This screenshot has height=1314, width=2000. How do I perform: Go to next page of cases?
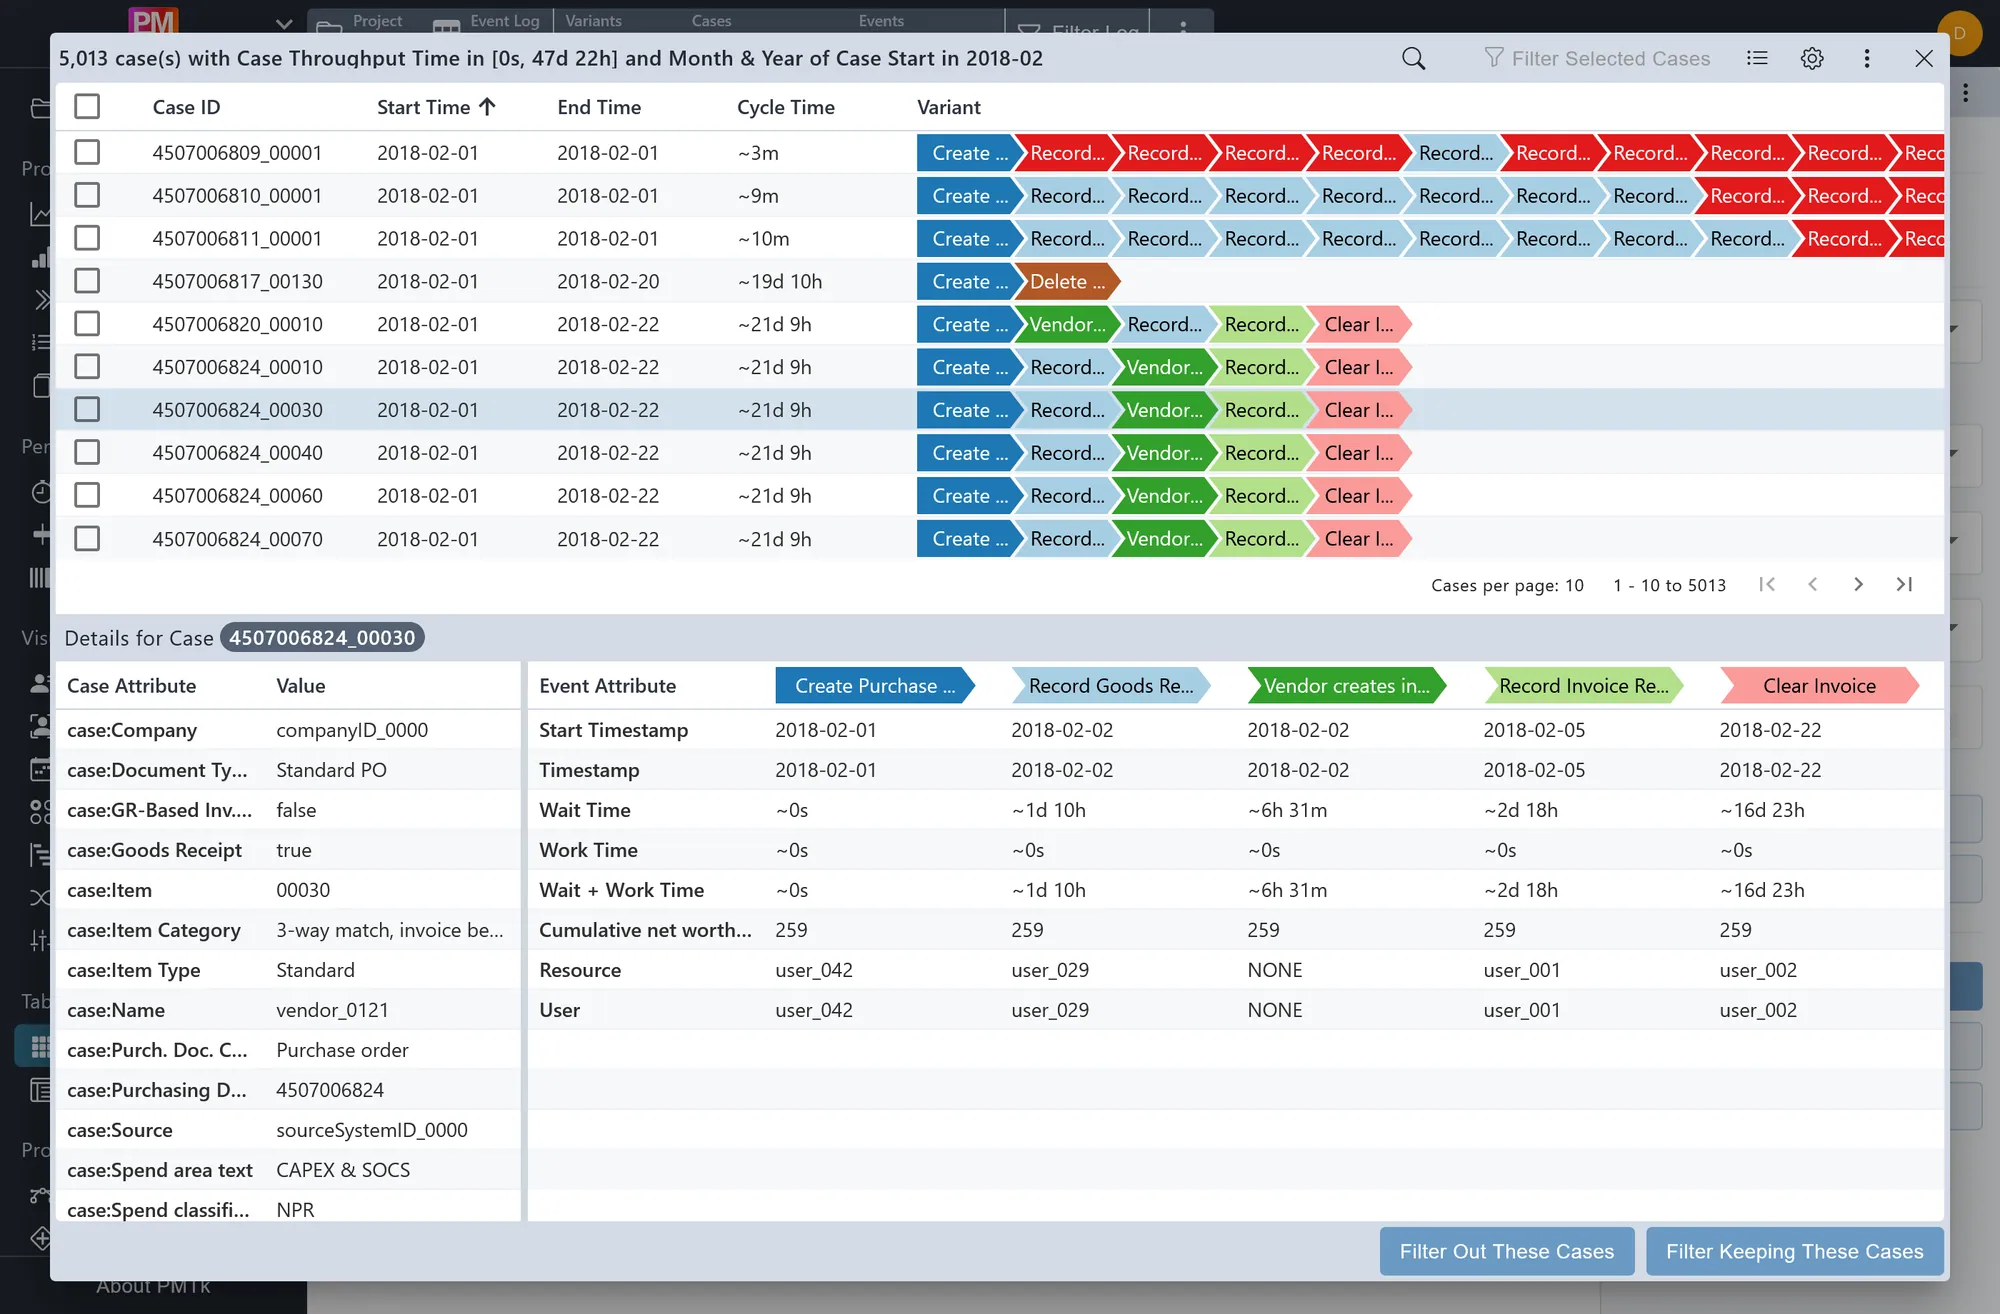point(1858,584)
